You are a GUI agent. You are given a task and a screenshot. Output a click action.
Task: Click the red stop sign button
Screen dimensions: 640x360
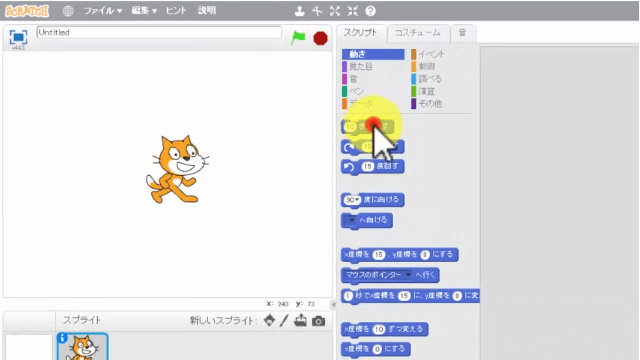320,38
